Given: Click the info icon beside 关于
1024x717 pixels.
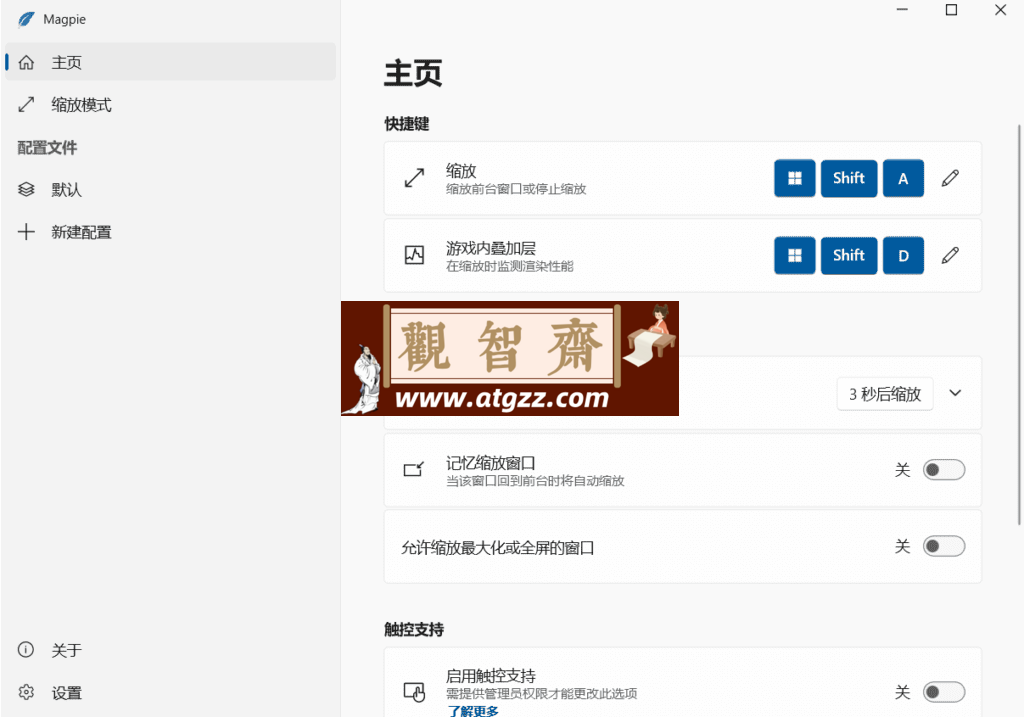Looking at the screenshot, I should [x=26, y=650].
